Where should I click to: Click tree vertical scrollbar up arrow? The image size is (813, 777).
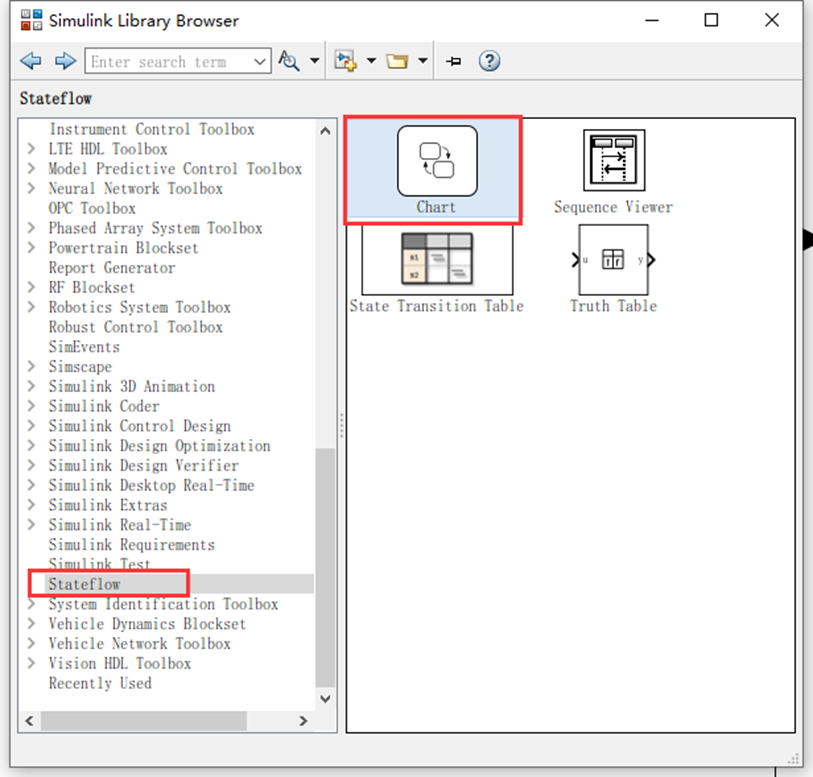[x=325, y=131]
